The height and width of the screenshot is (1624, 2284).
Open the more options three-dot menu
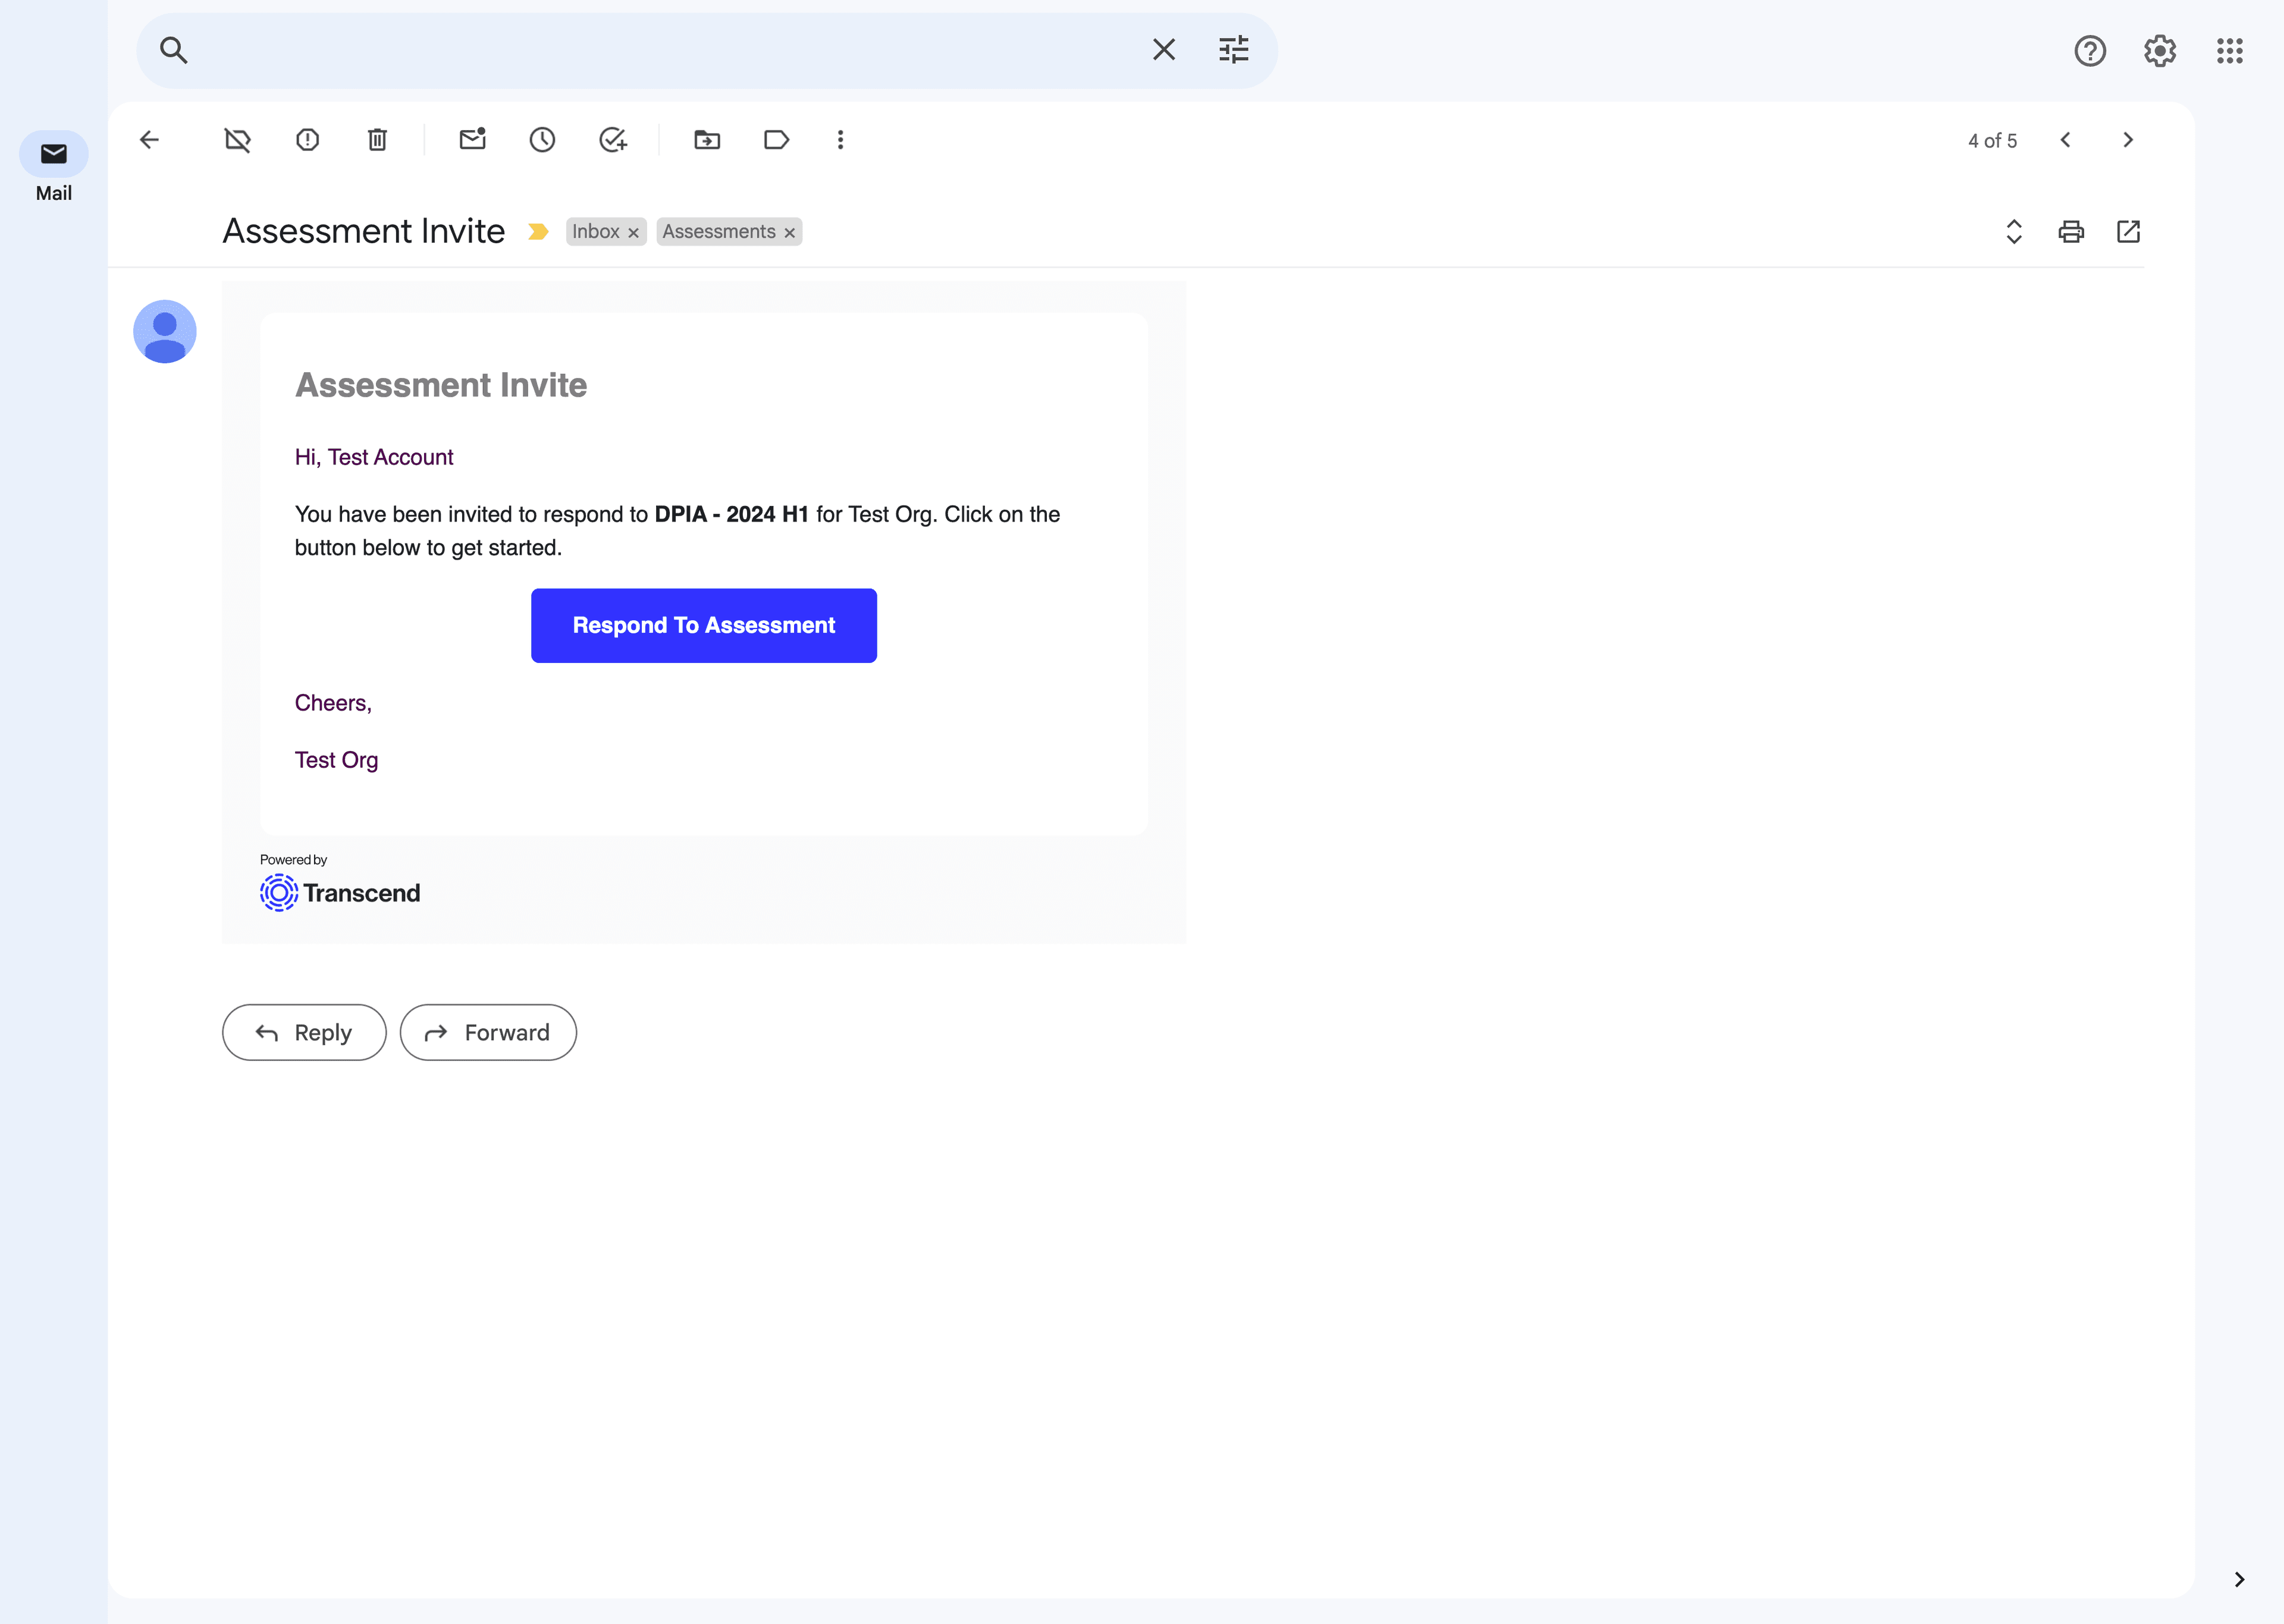(x=840, y=140)
